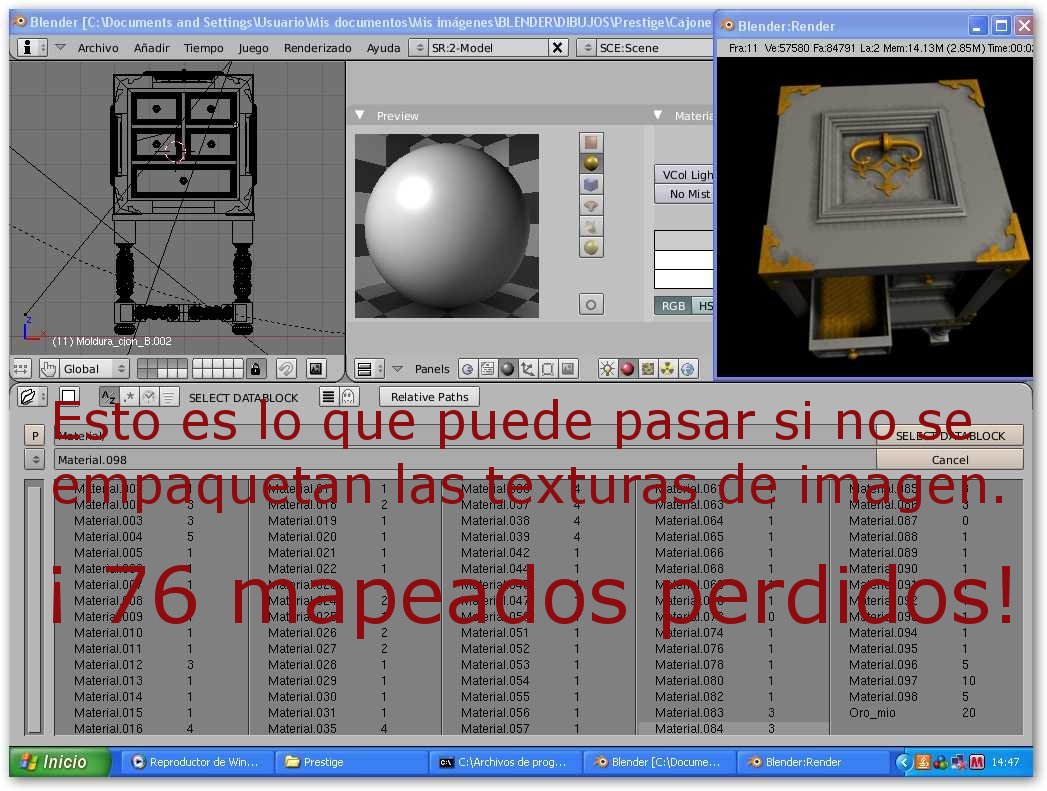Image resolution: width=1047 pixels, height=791 pixels.
Task: Toggle long or short file list view
Action: [328, 397]
